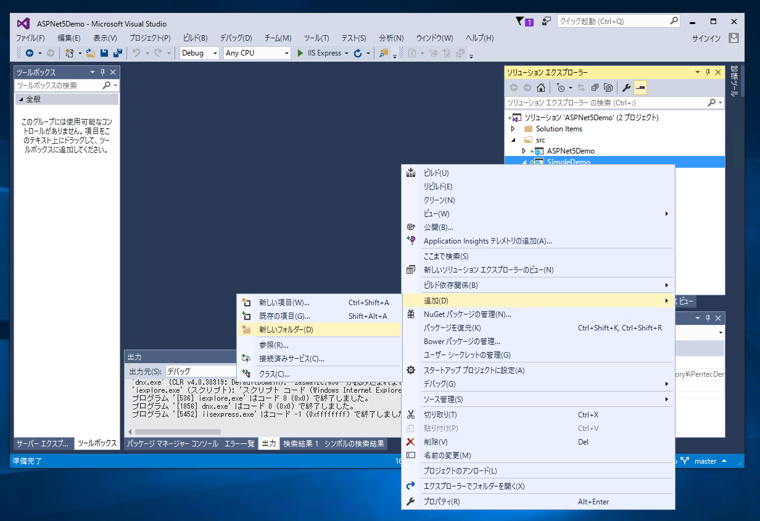Screen dimensions: 760x521
Task: Click Show All Files icon in Solution Explorer
Action: [x=608, y=88]
